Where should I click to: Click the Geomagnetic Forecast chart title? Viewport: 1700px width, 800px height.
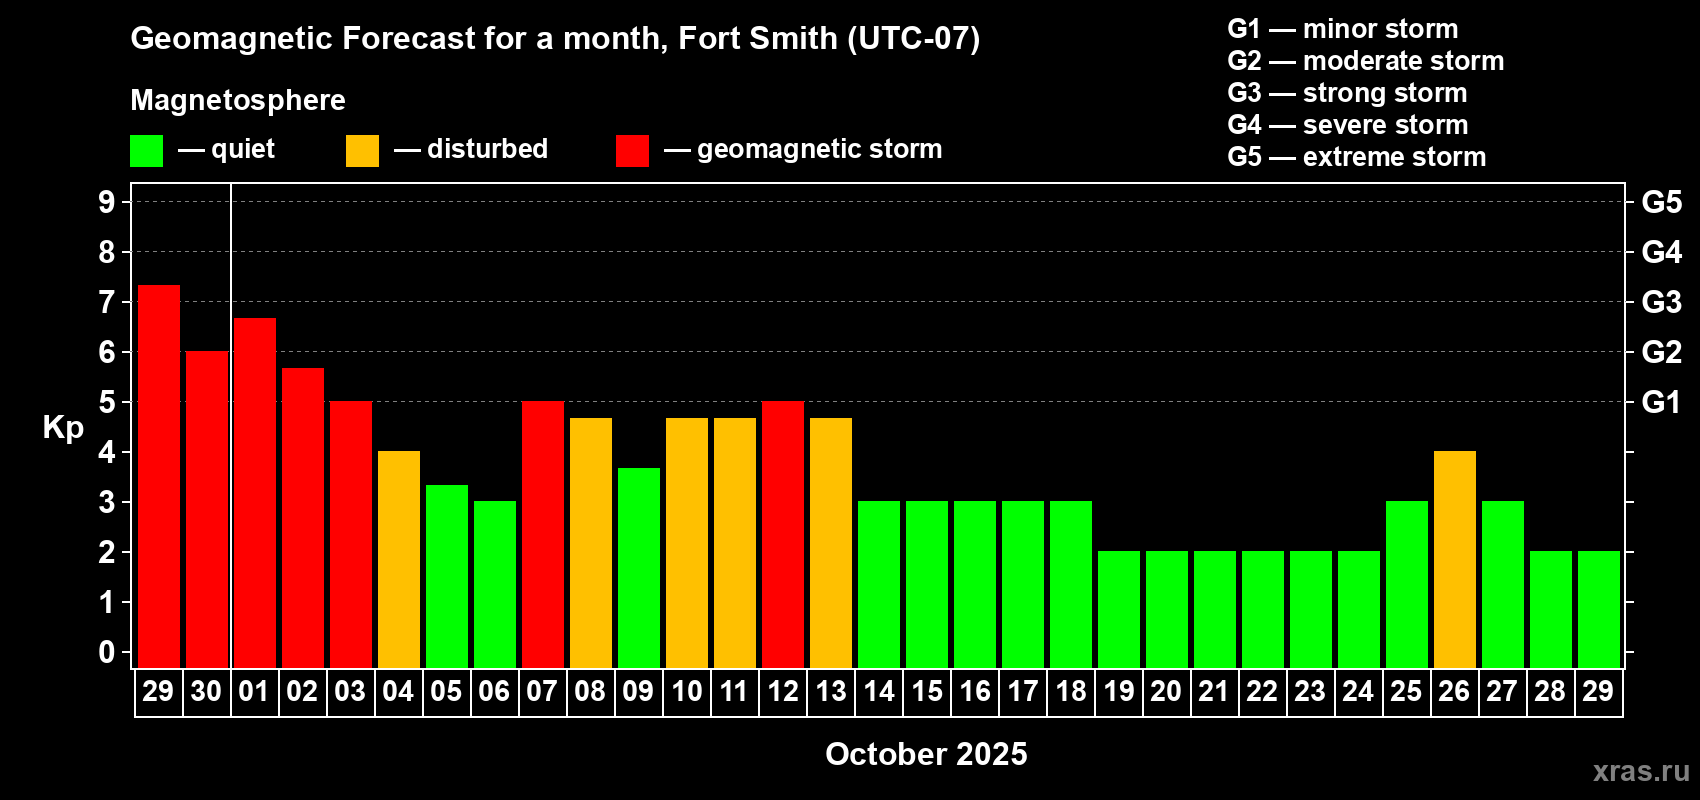(x=555, y=39)
